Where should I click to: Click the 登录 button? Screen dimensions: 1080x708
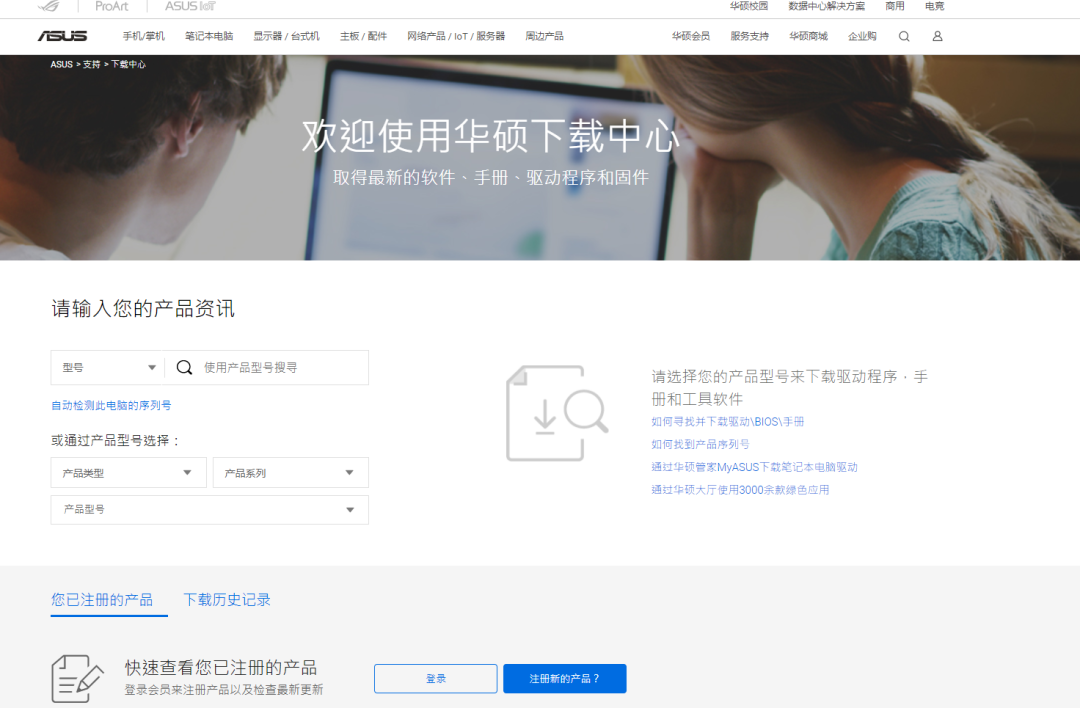(435, 678)
